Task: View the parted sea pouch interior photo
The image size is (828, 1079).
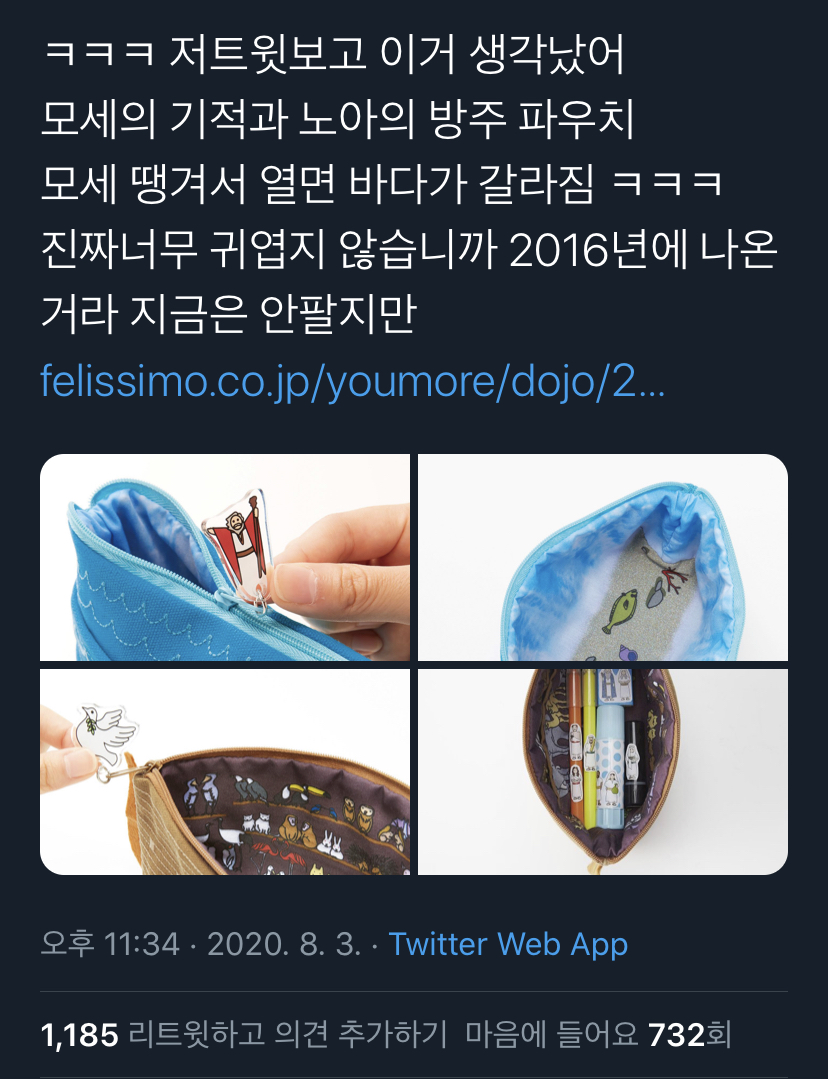Action: 603,557
